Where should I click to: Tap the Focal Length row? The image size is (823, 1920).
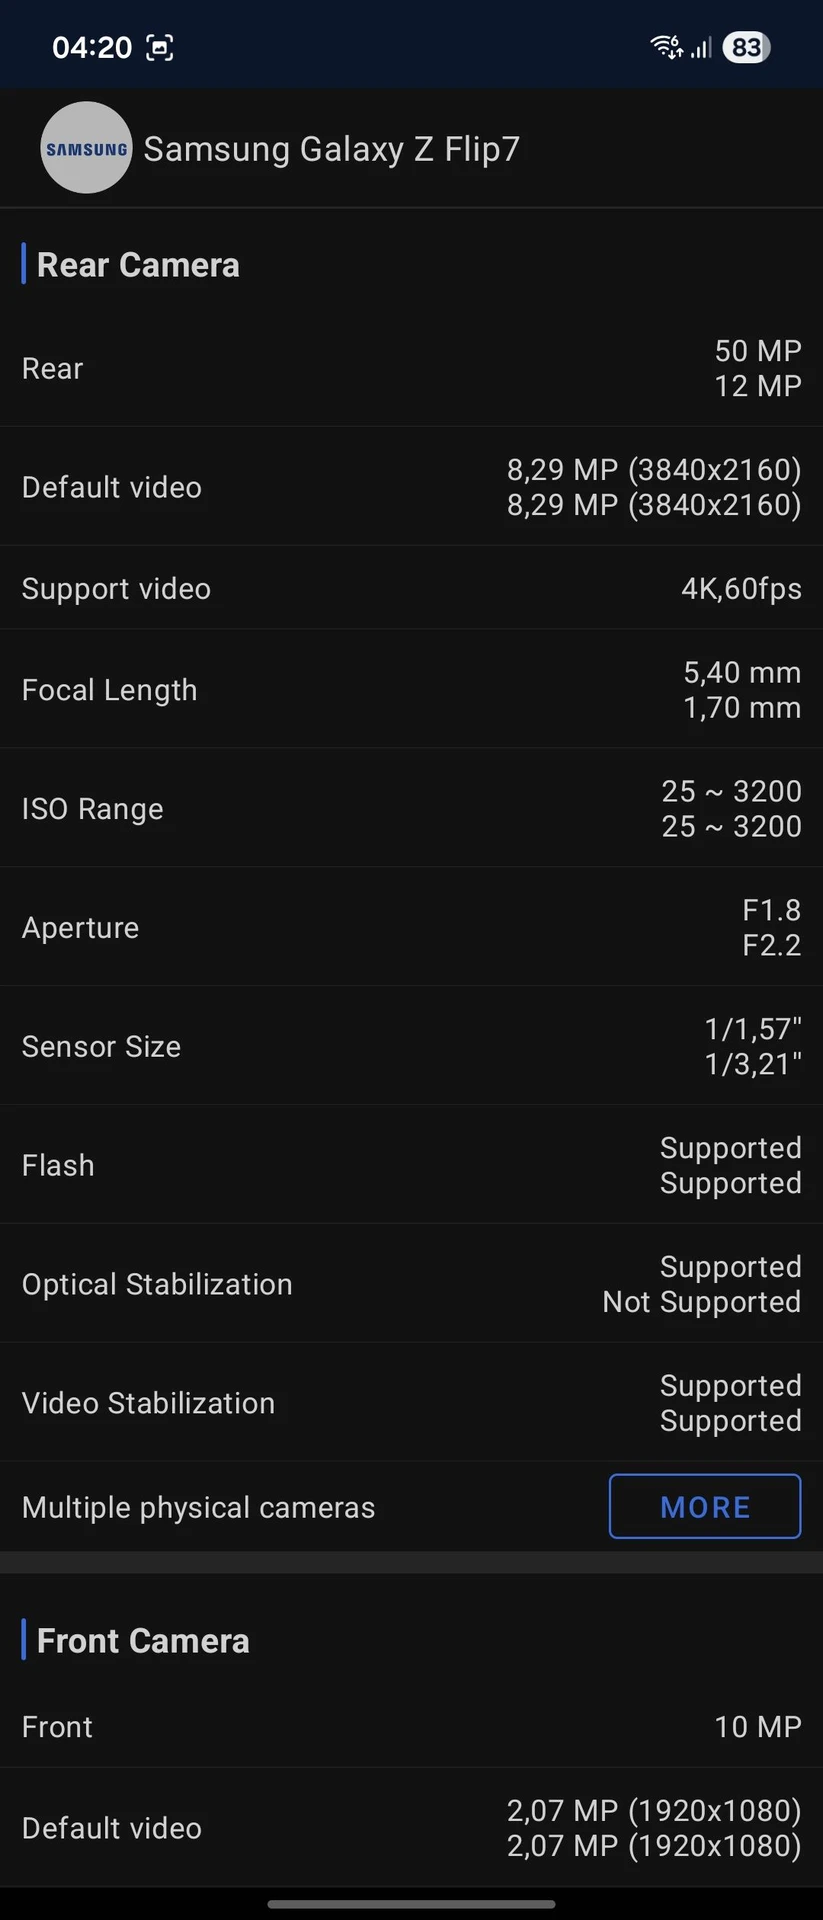click(411, 689)
